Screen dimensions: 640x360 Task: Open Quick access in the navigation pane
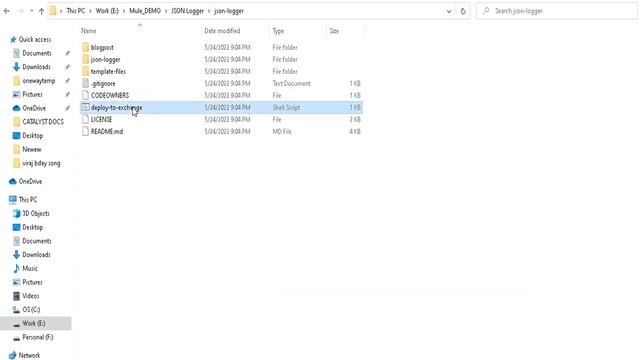tap(35, 40)
